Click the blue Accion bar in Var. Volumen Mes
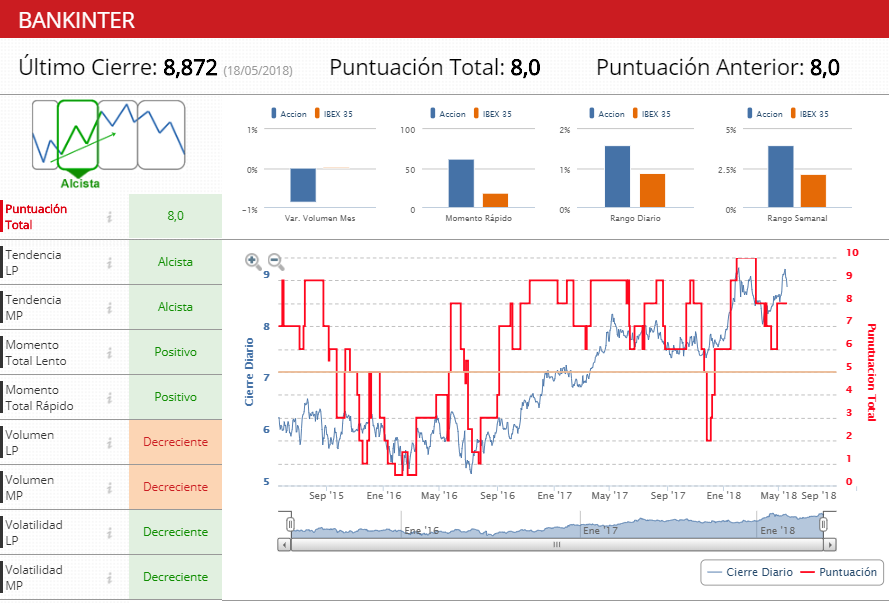 point(303,185)
